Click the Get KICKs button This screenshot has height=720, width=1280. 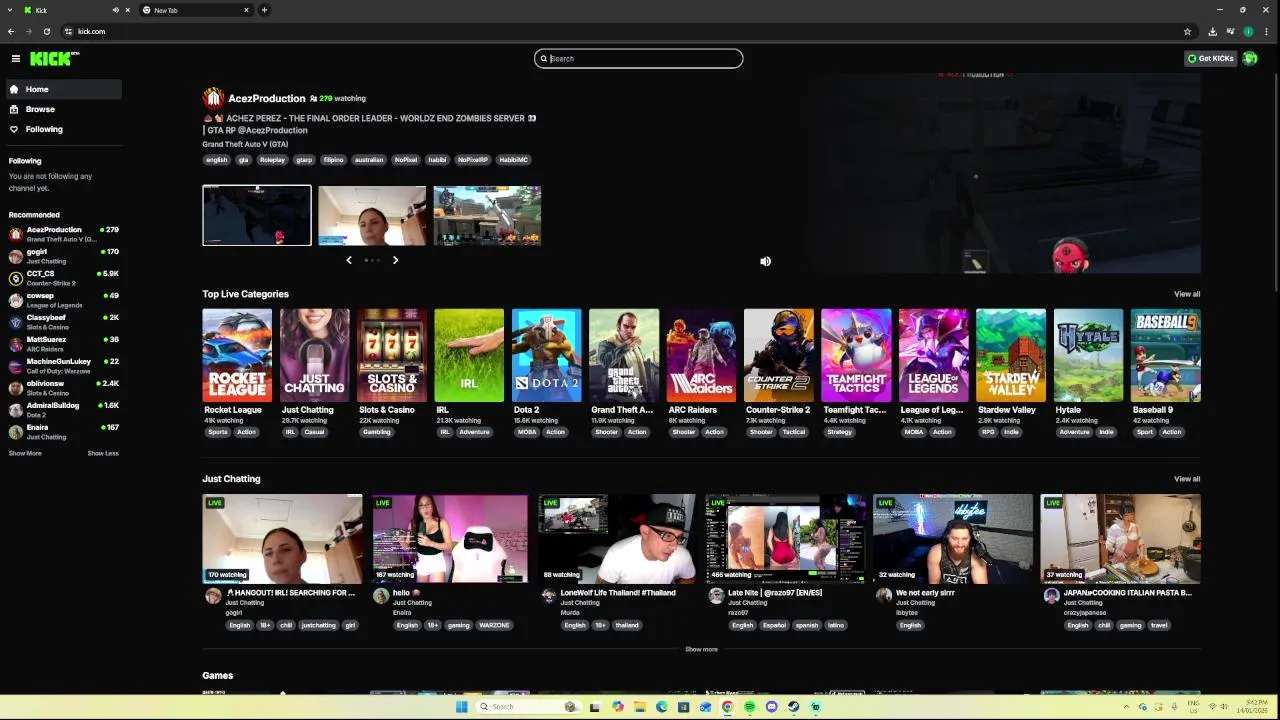pyautogui.click(x=1210, y=58)
